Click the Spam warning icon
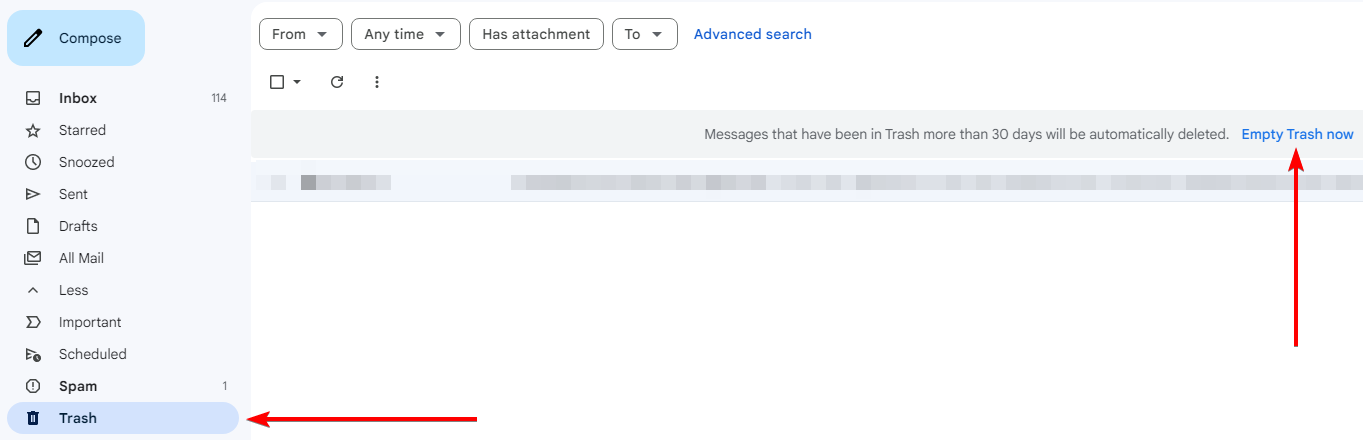The height and width of the screenshot is (440, 1363). click(x=33, y=386)
